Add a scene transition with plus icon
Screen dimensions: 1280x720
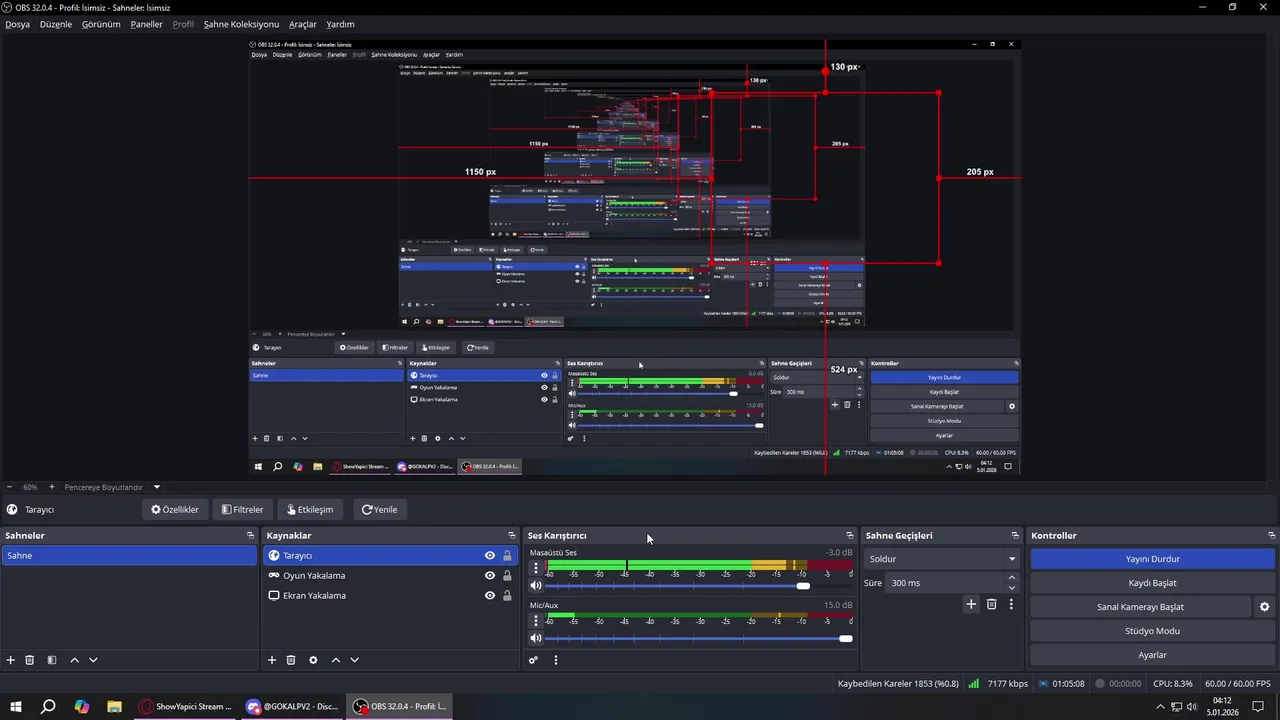(971, 604)
